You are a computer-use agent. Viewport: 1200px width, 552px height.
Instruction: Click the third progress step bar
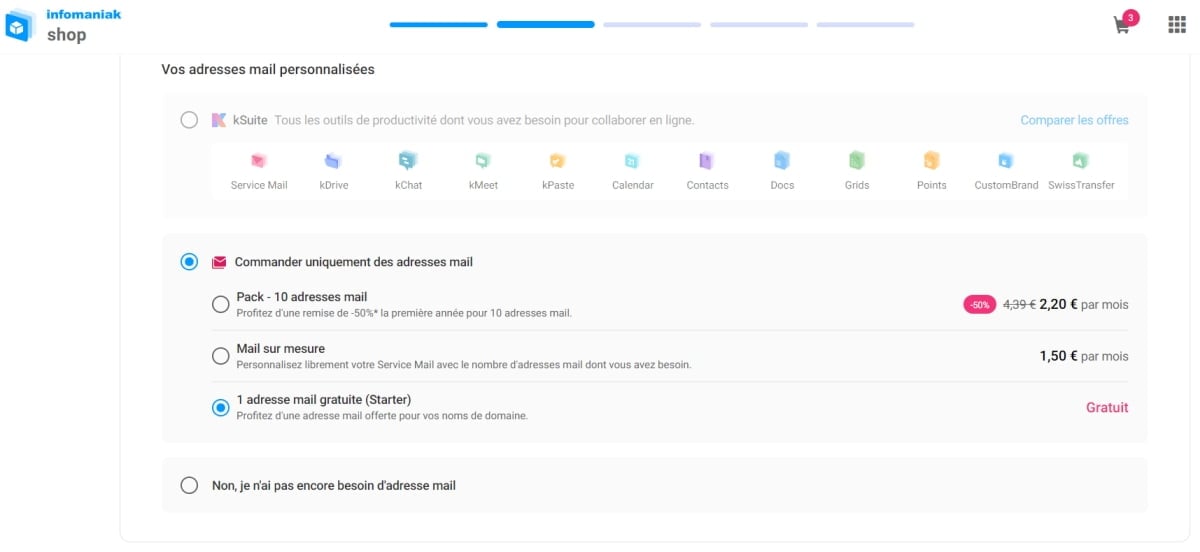[x=652, y=25]
